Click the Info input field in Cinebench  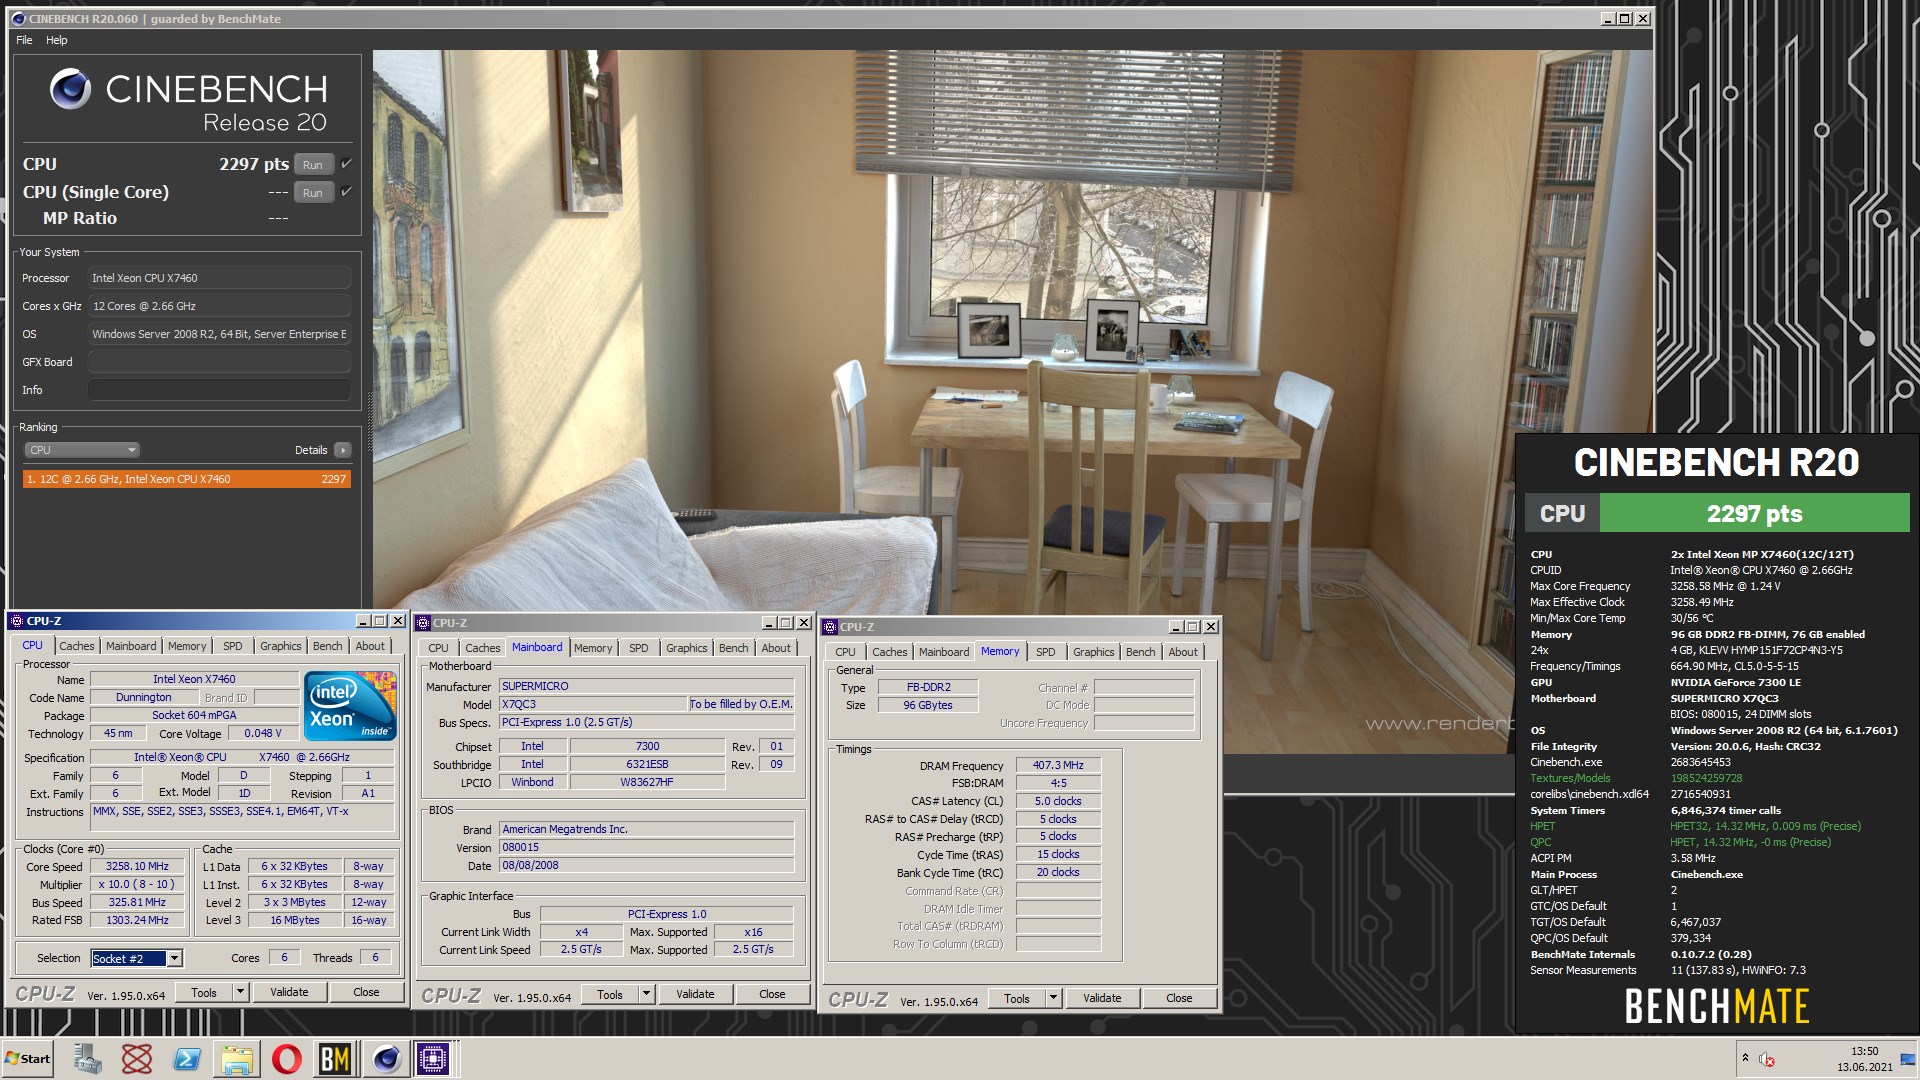[x=219, y=390]
